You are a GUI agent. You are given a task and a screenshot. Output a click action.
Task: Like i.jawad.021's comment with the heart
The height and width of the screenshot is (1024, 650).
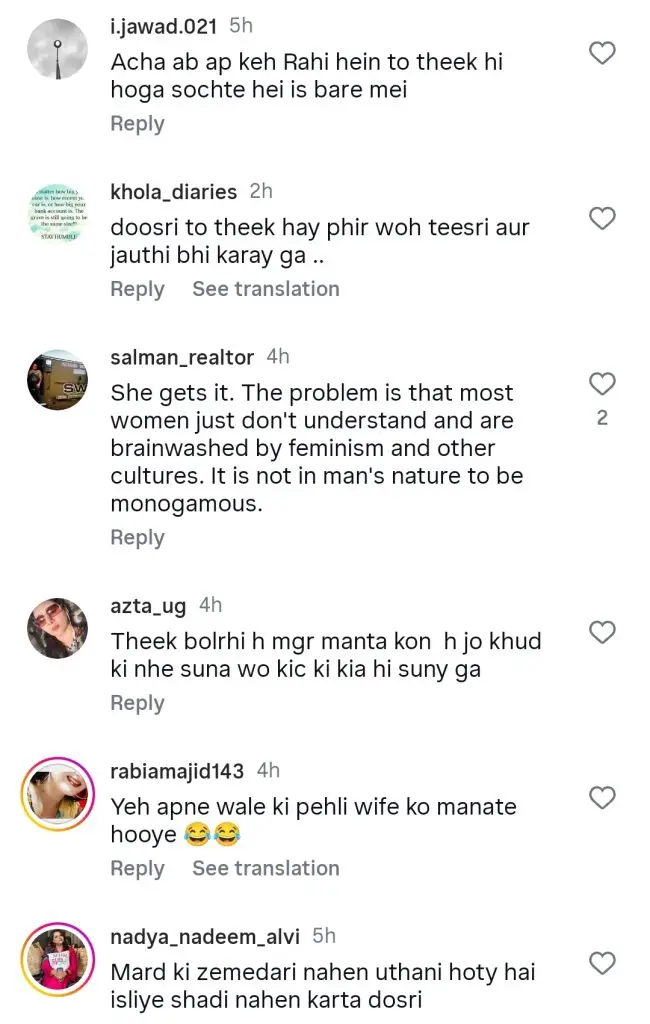(602, 54)
